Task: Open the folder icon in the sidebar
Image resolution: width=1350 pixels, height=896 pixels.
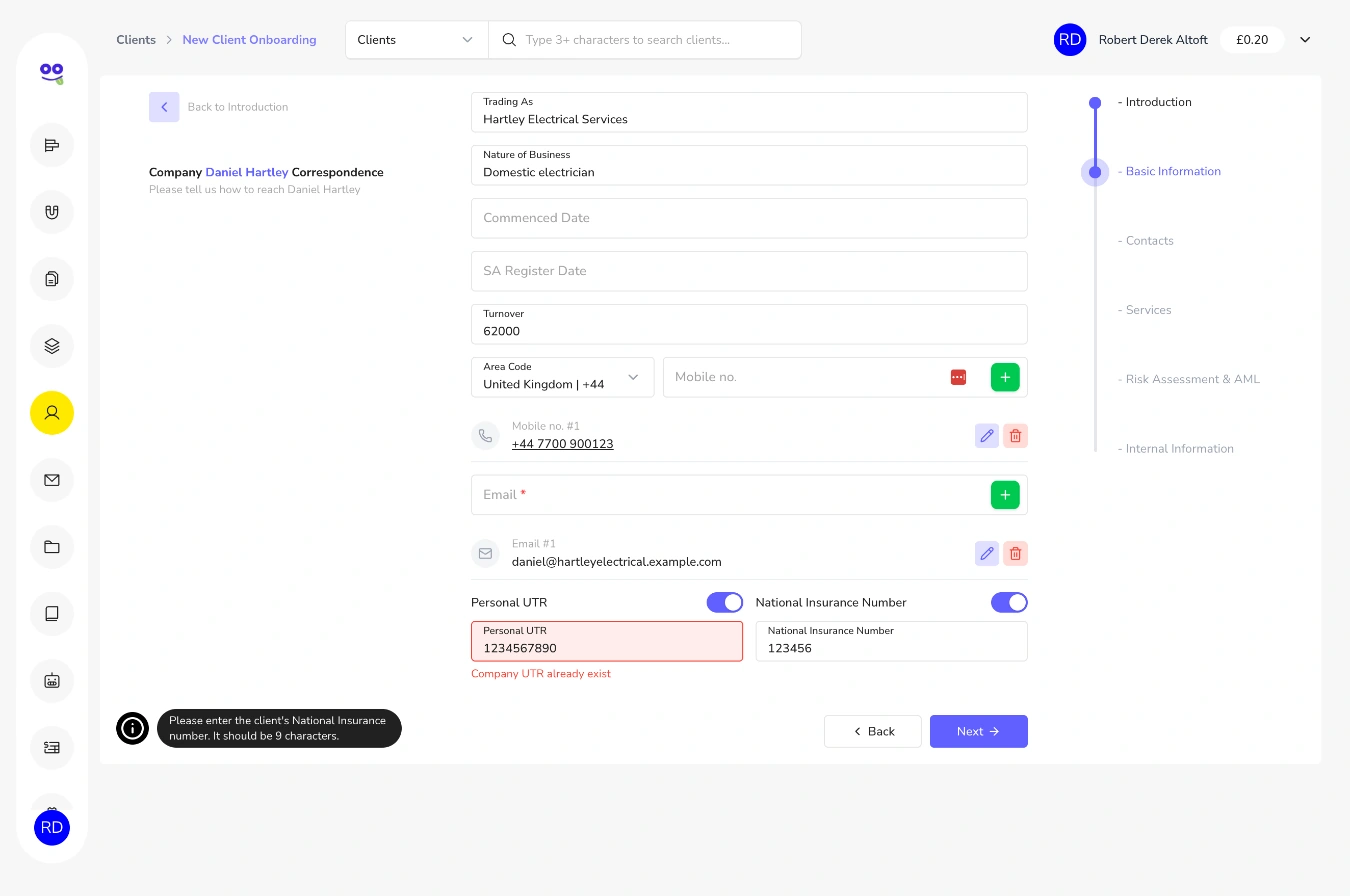Action: (x=52, y=547)
